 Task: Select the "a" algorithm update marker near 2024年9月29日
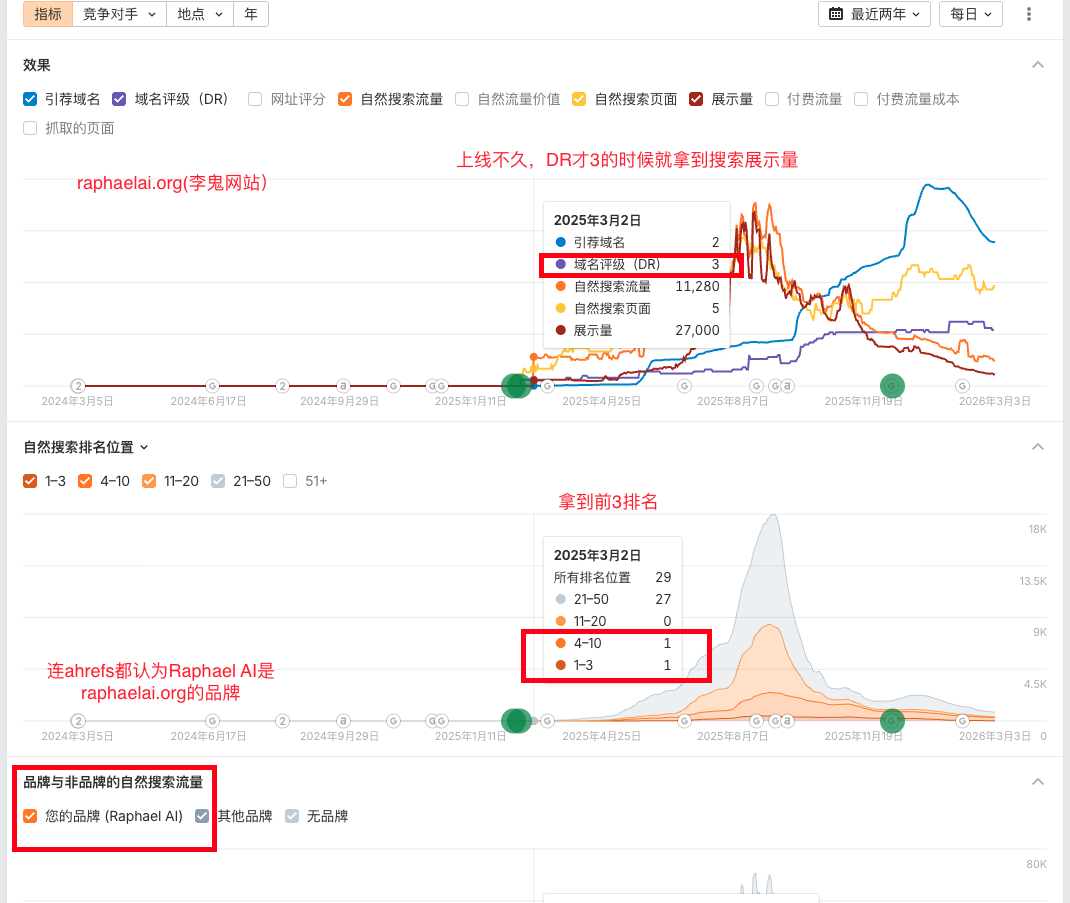point(341,385)
